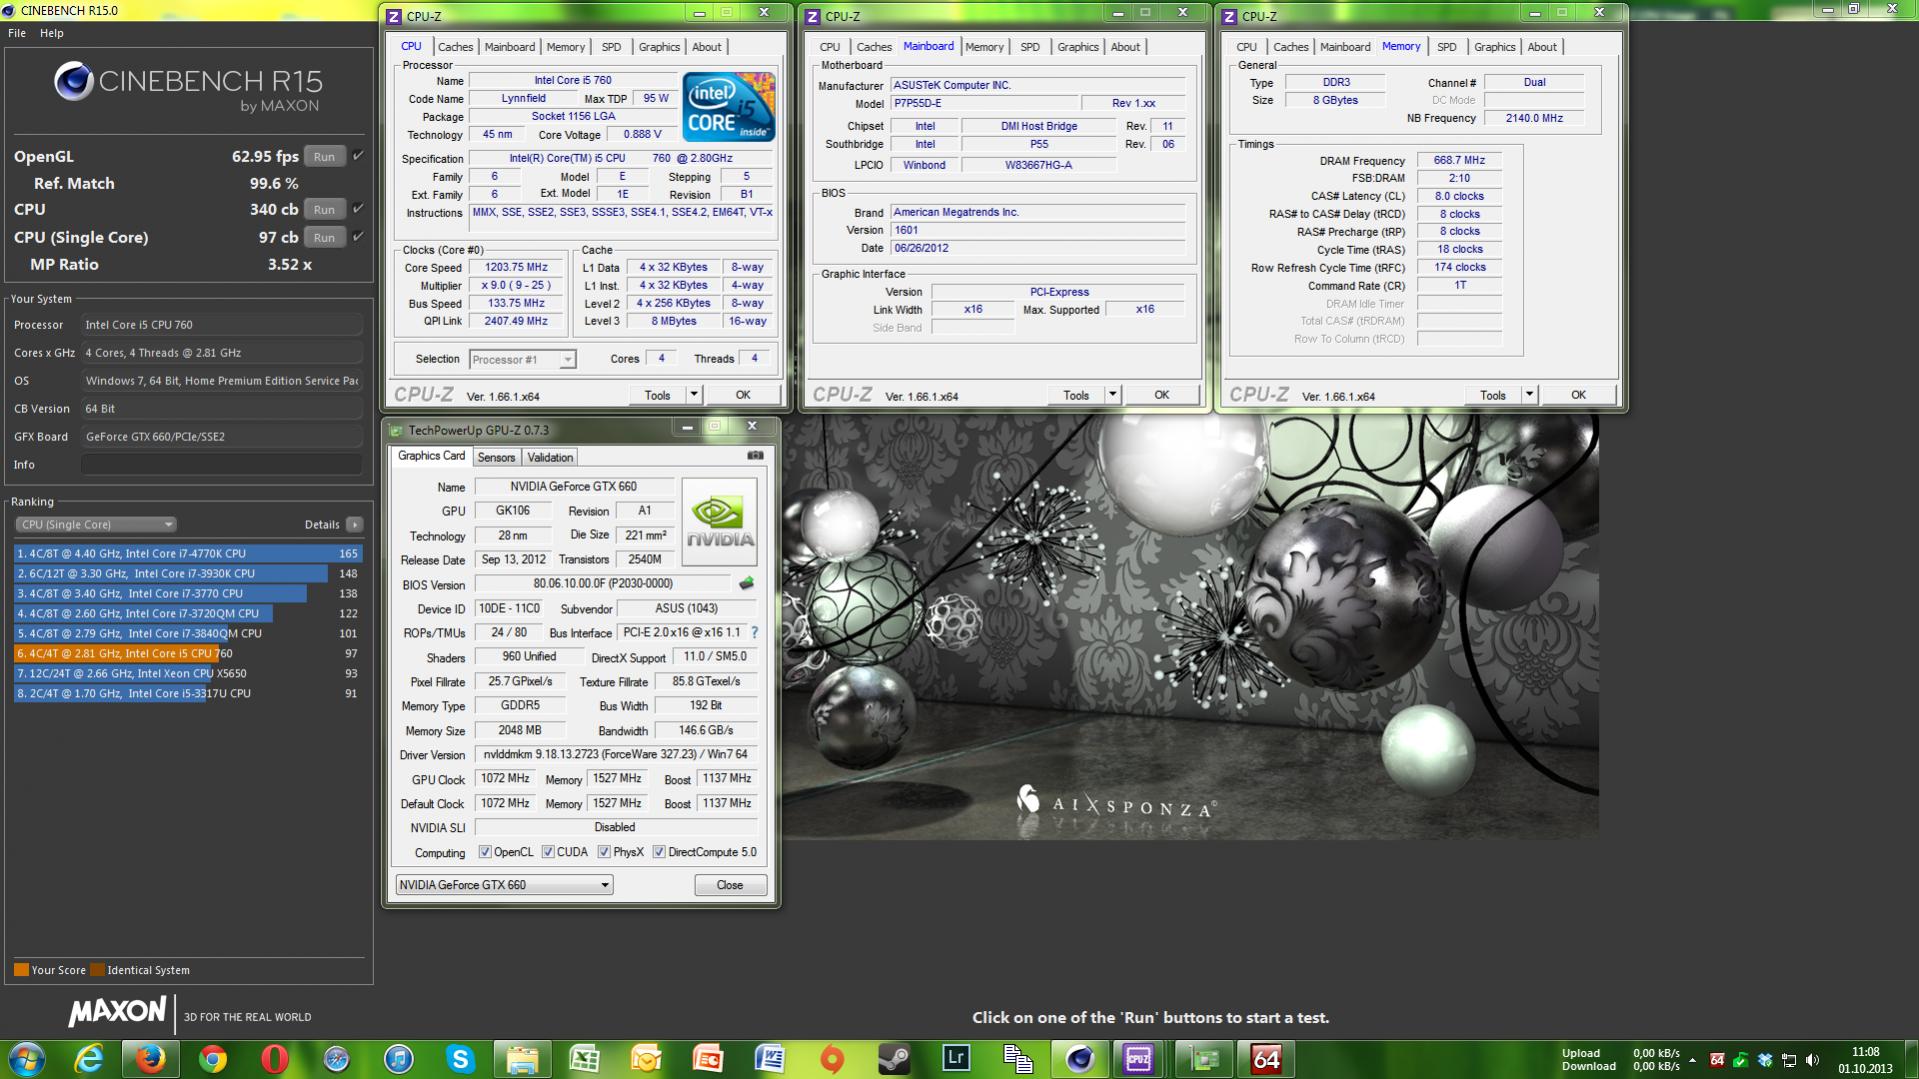
Task: Open the Caches tab in the first CPU-Z window
Action: (x=455, y=47)
